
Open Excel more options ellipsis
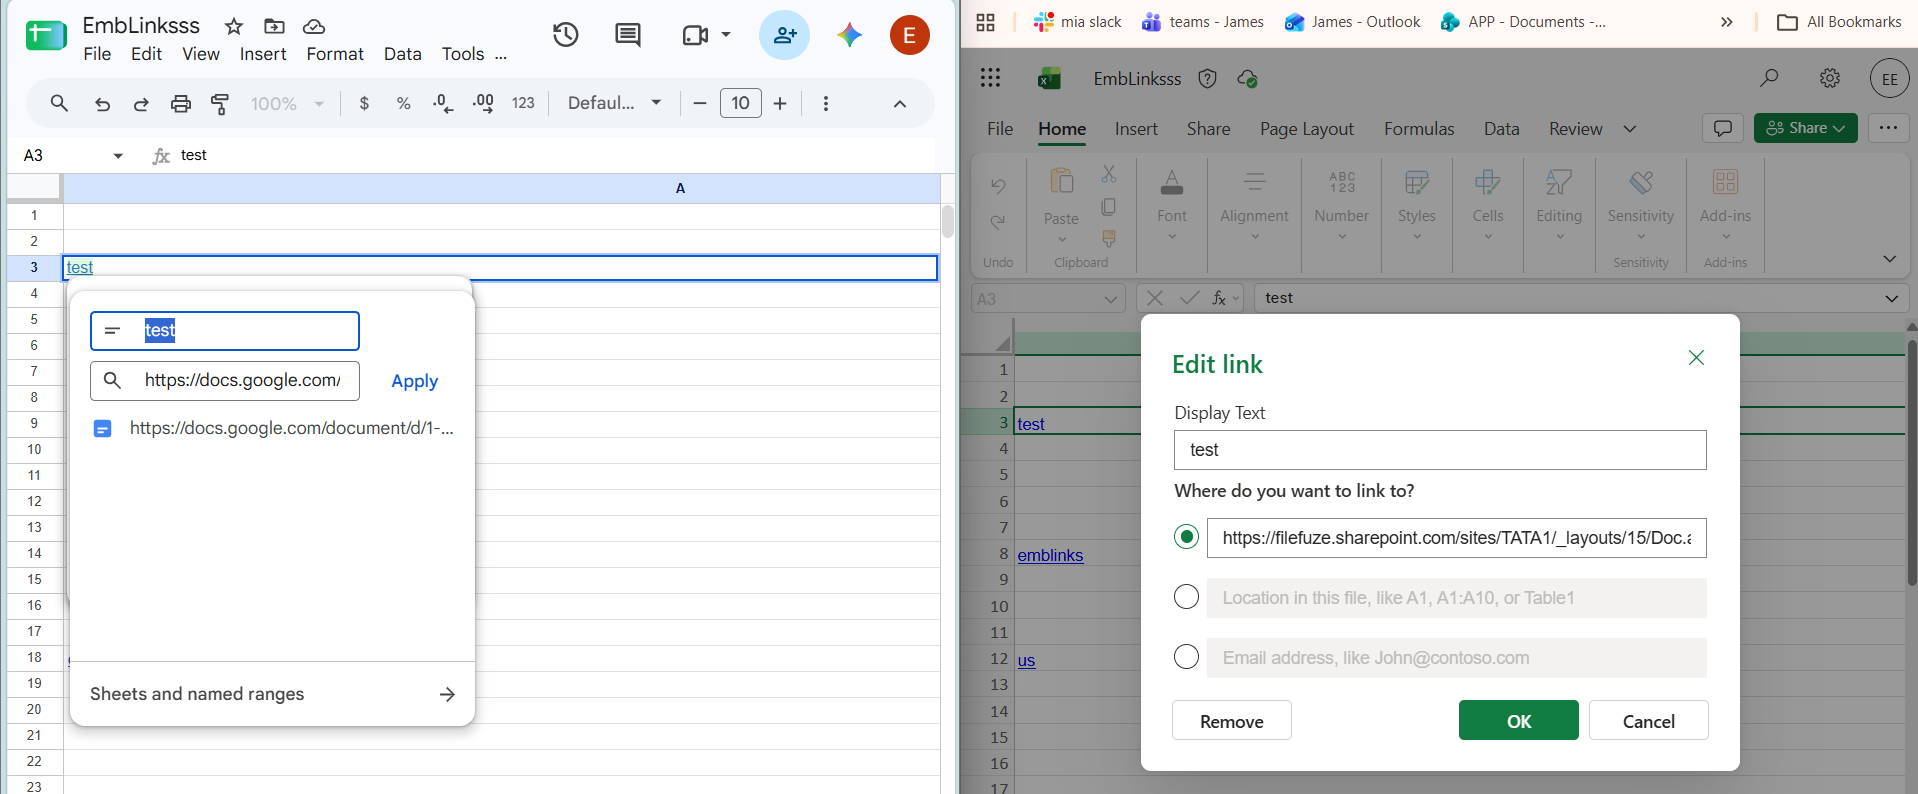click(x=1888, y=128)
